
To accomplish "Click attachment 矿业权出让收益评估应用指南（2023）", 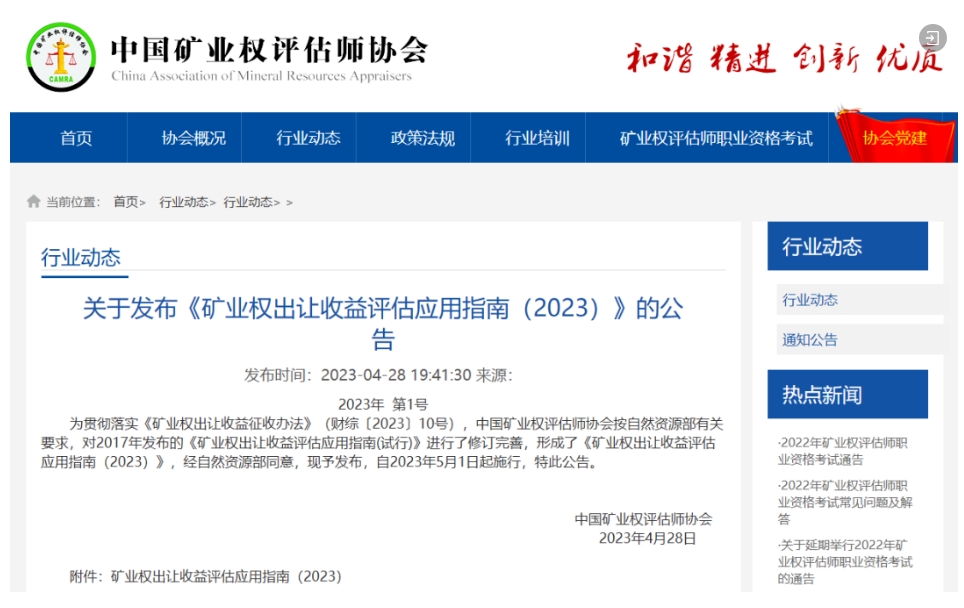I will click(x=226, y=577).
